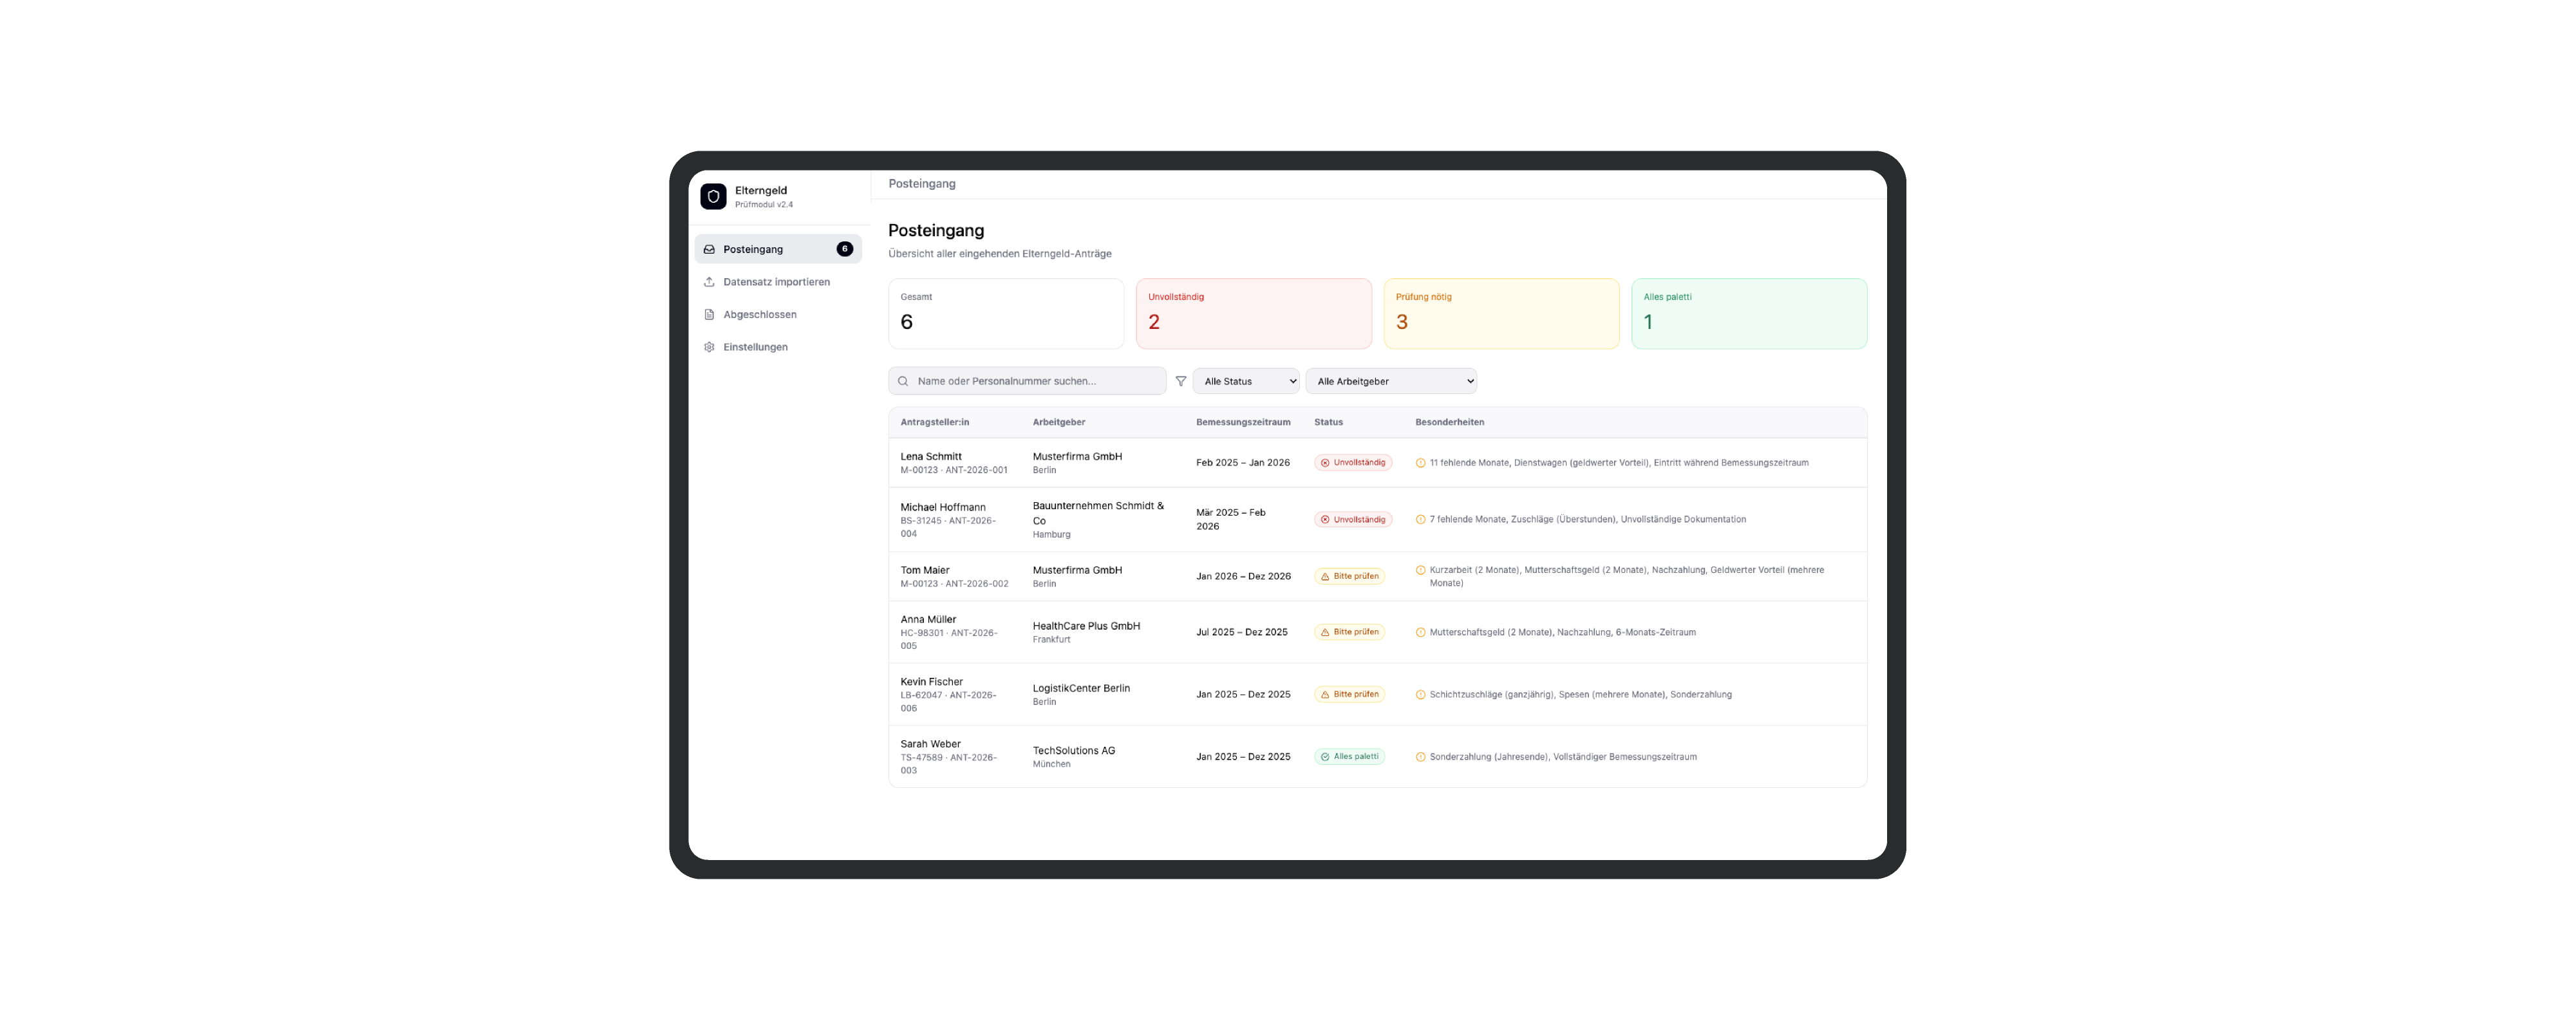Screen dimensions: 2576x1030
Task: Select Posteingang in the sidebar menu
Action: pyautogui.click(x=752, y=249)
